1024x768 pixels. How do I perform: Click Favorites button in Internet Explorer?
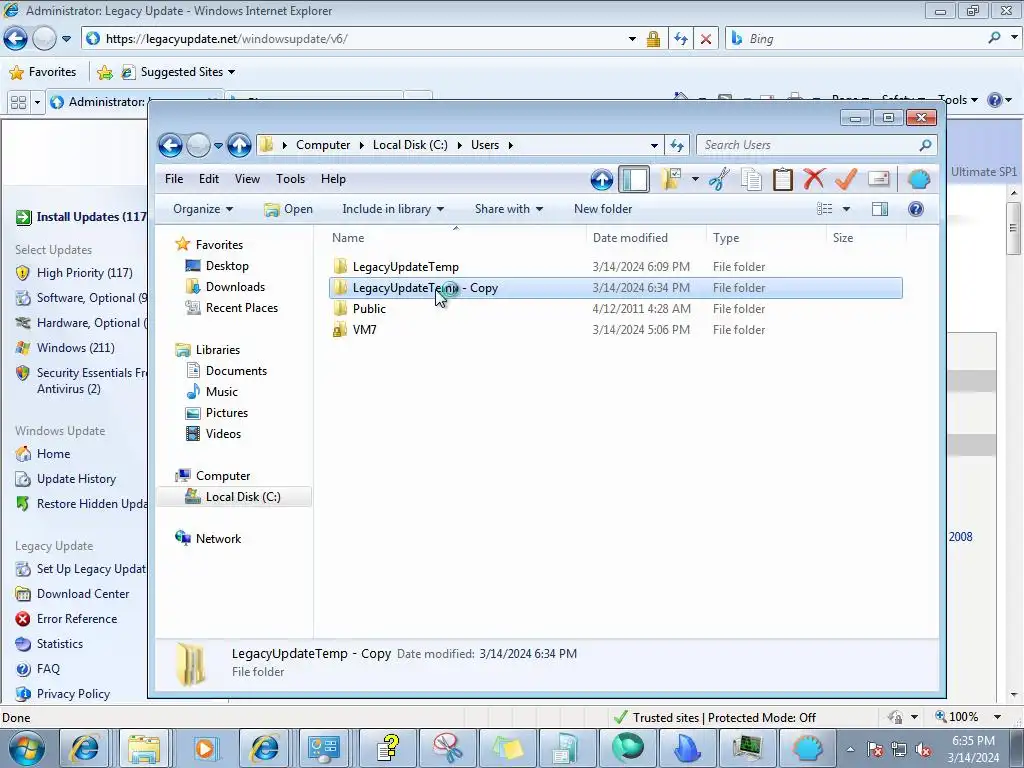43,72
